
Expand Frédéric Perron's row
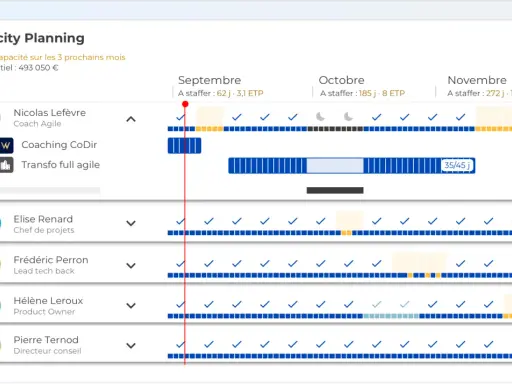click(131, 265)
